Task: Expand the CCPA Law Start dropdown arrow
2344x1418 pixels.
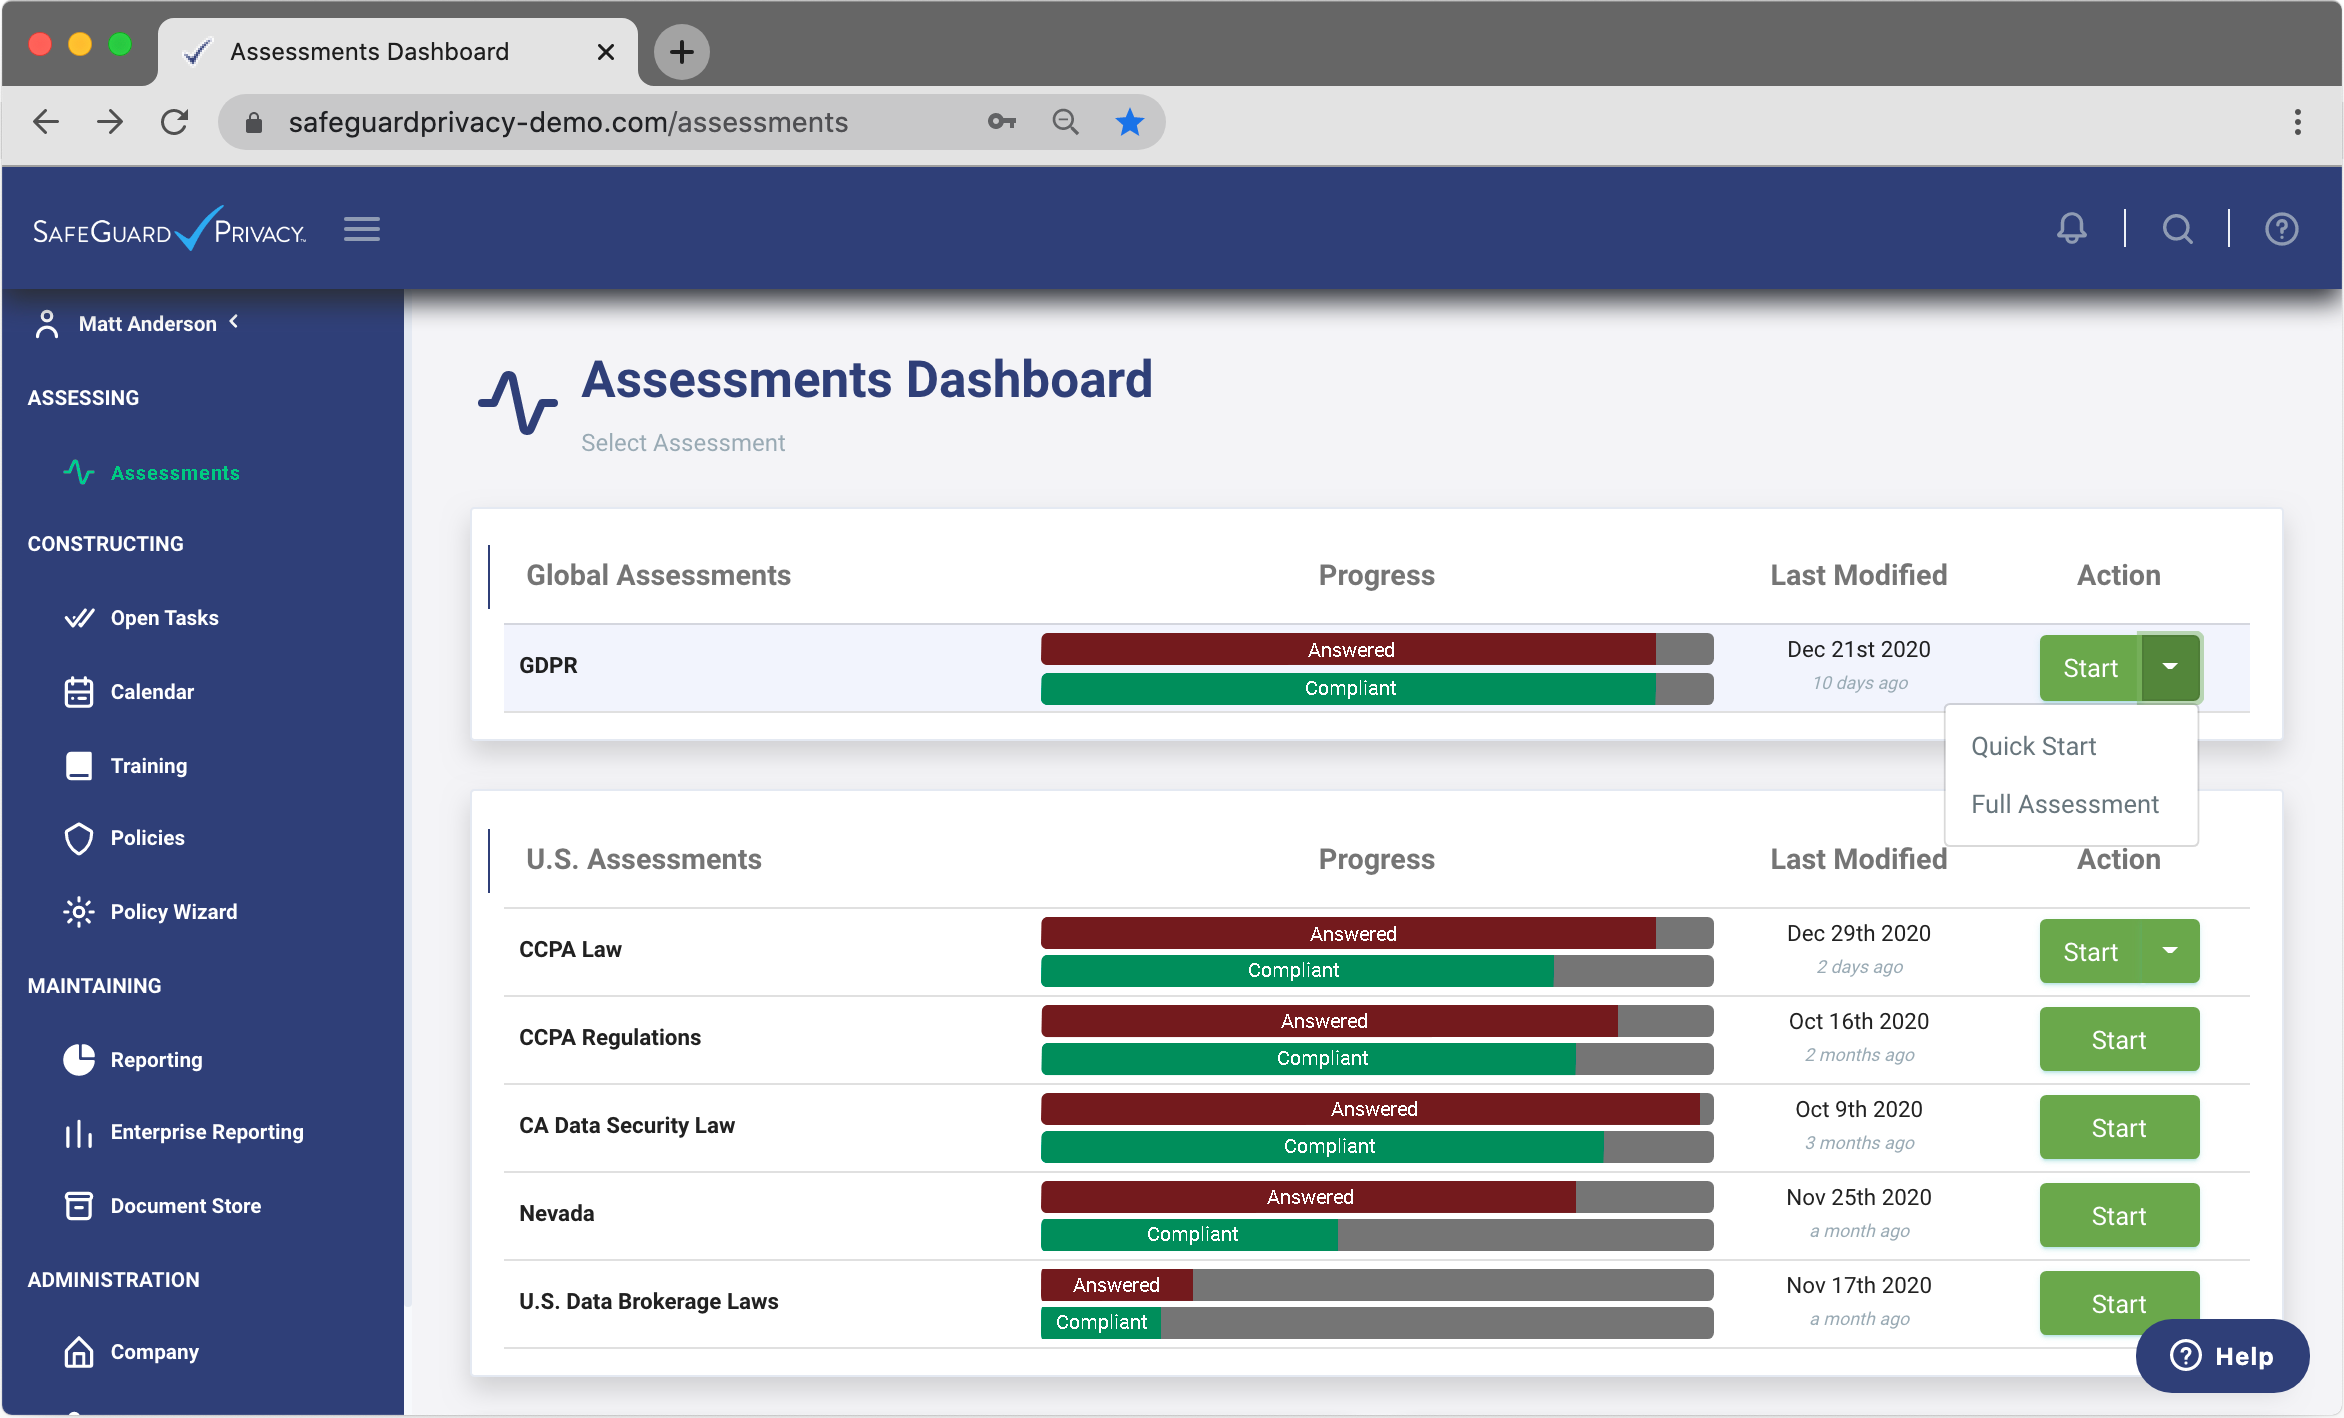Action: click(x=2169, y=951)
